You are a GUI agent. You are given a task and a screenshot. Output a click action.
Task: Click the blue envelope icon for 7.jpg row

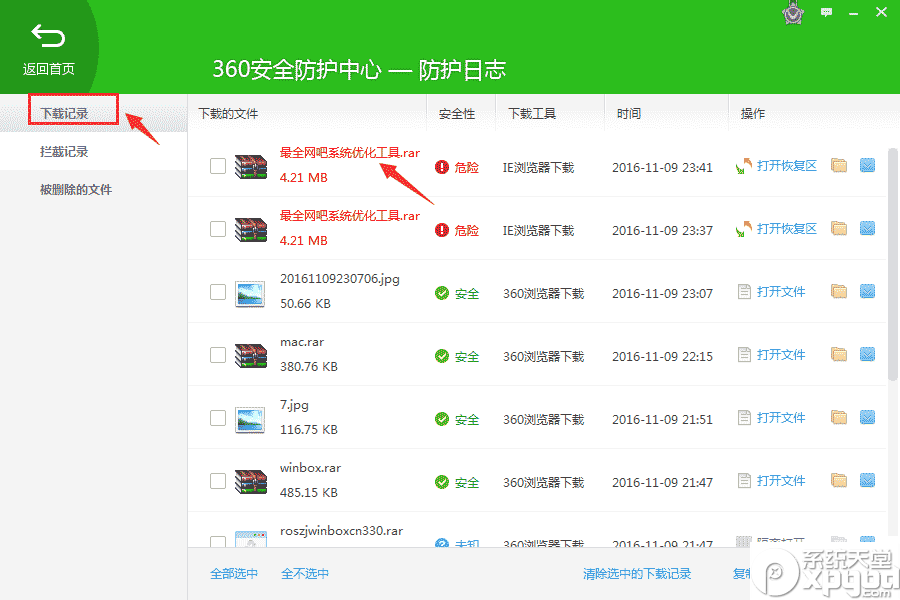click(868, 417)
